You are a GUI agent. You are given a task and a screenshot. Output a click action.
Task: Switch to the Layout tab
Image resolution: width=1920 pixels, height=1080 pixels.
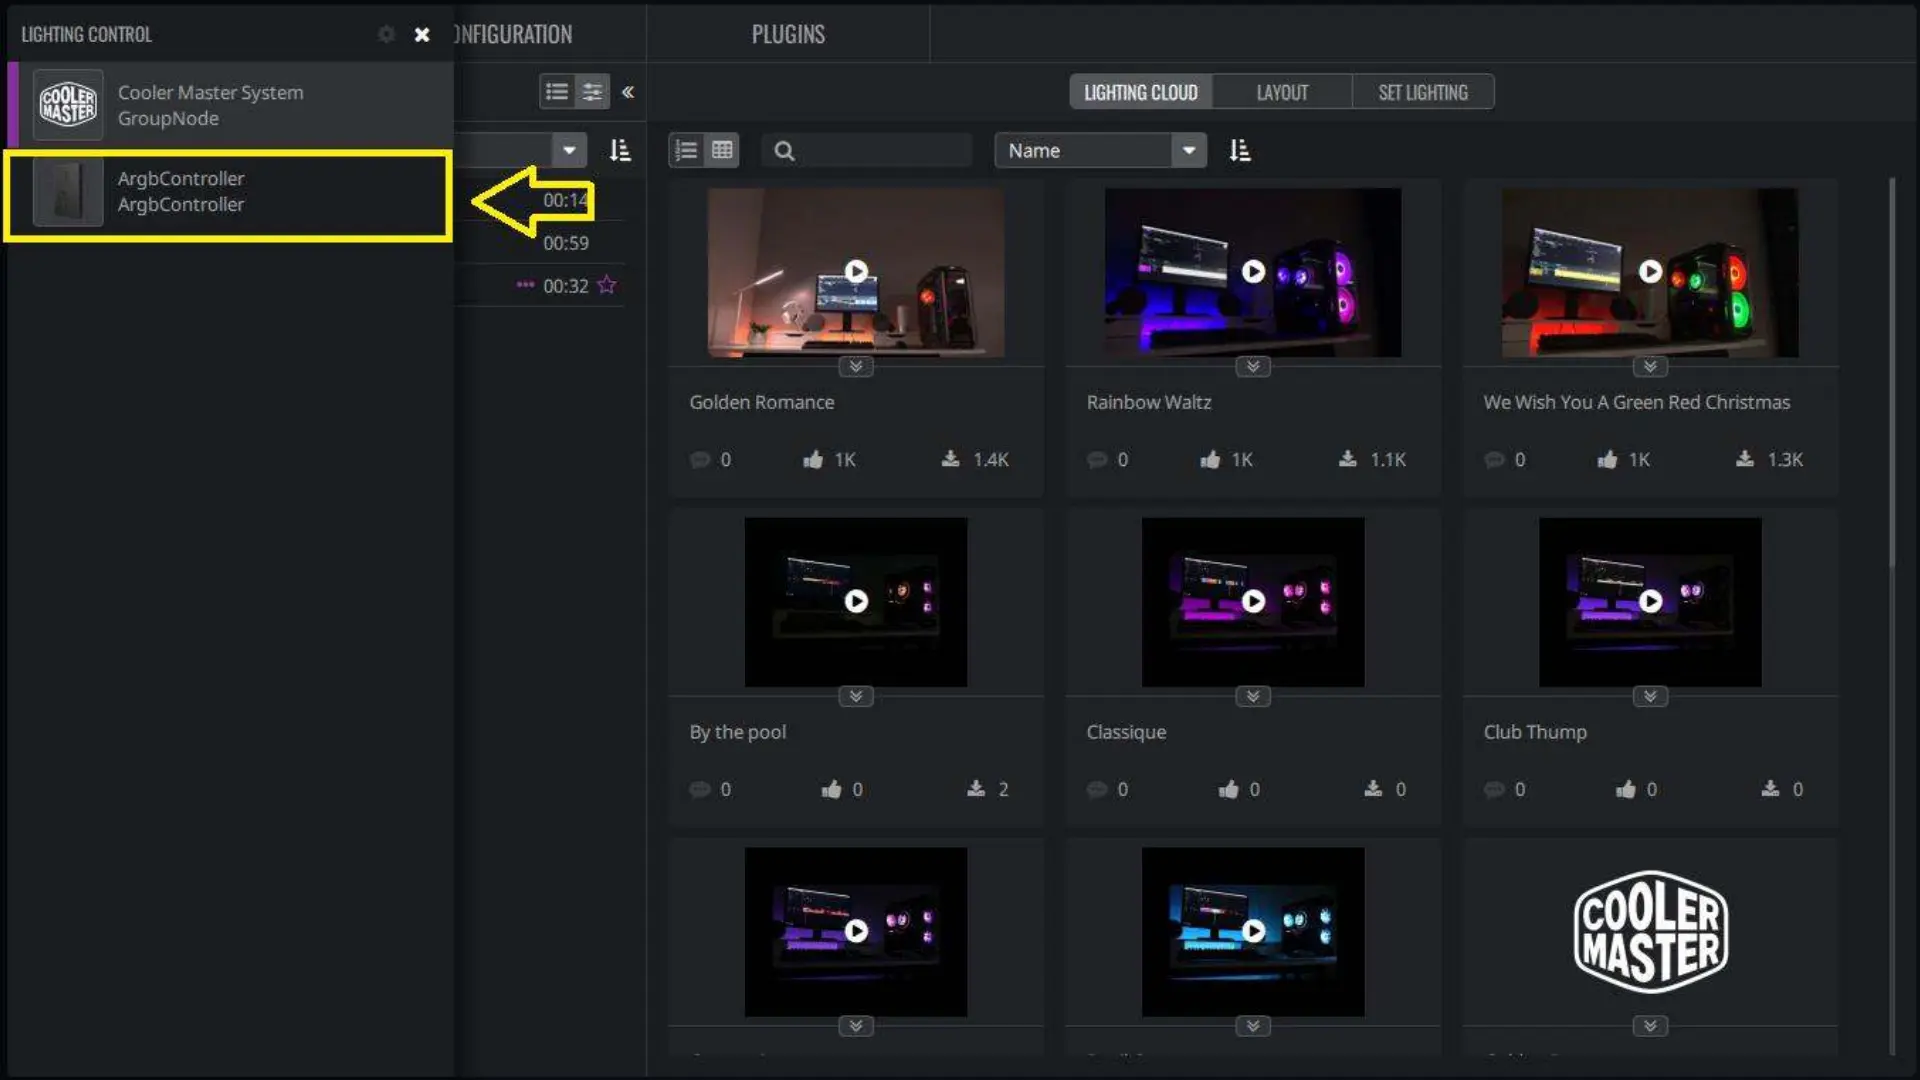pos(1282,92)
